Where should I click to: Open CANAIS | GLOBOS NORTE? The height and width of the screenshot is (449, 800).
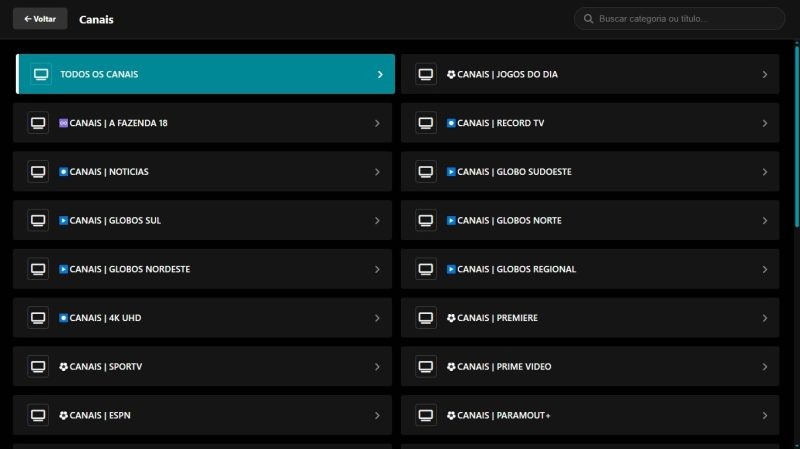coord(590,220)
